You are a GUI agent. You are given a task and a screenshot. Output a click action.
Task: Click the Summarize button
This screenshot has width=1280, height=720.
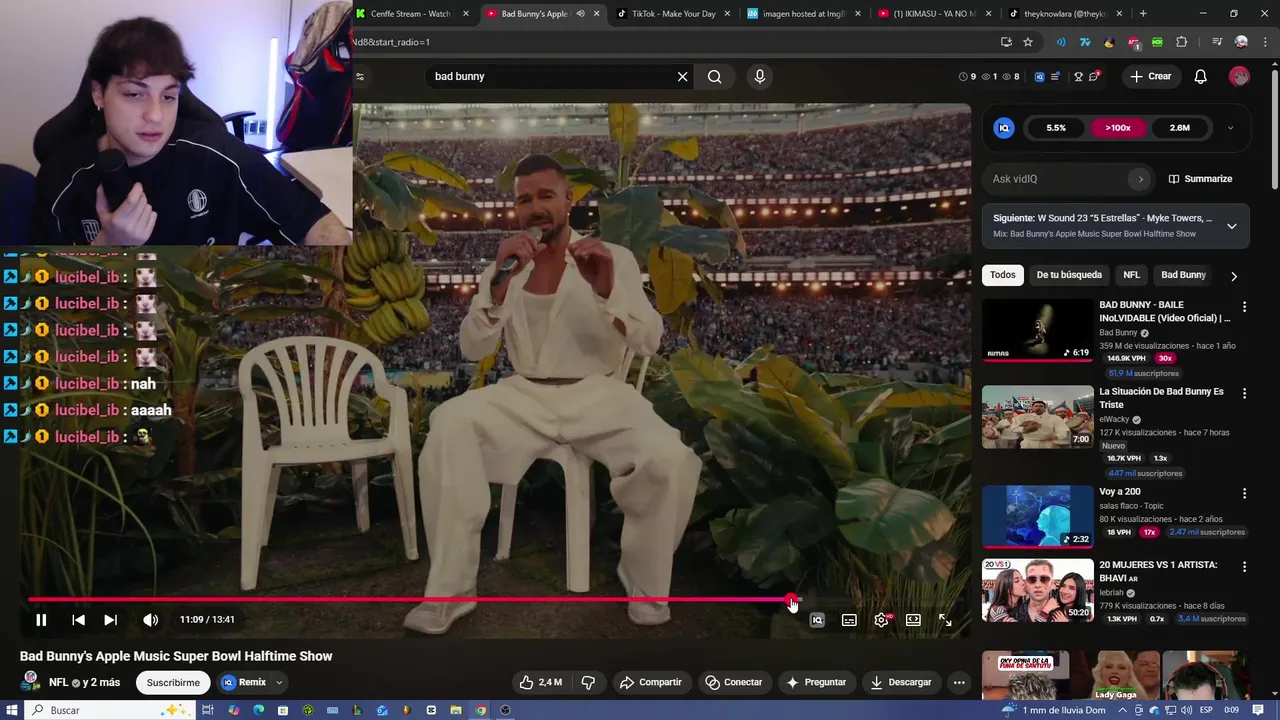[x=1200, y=179]
